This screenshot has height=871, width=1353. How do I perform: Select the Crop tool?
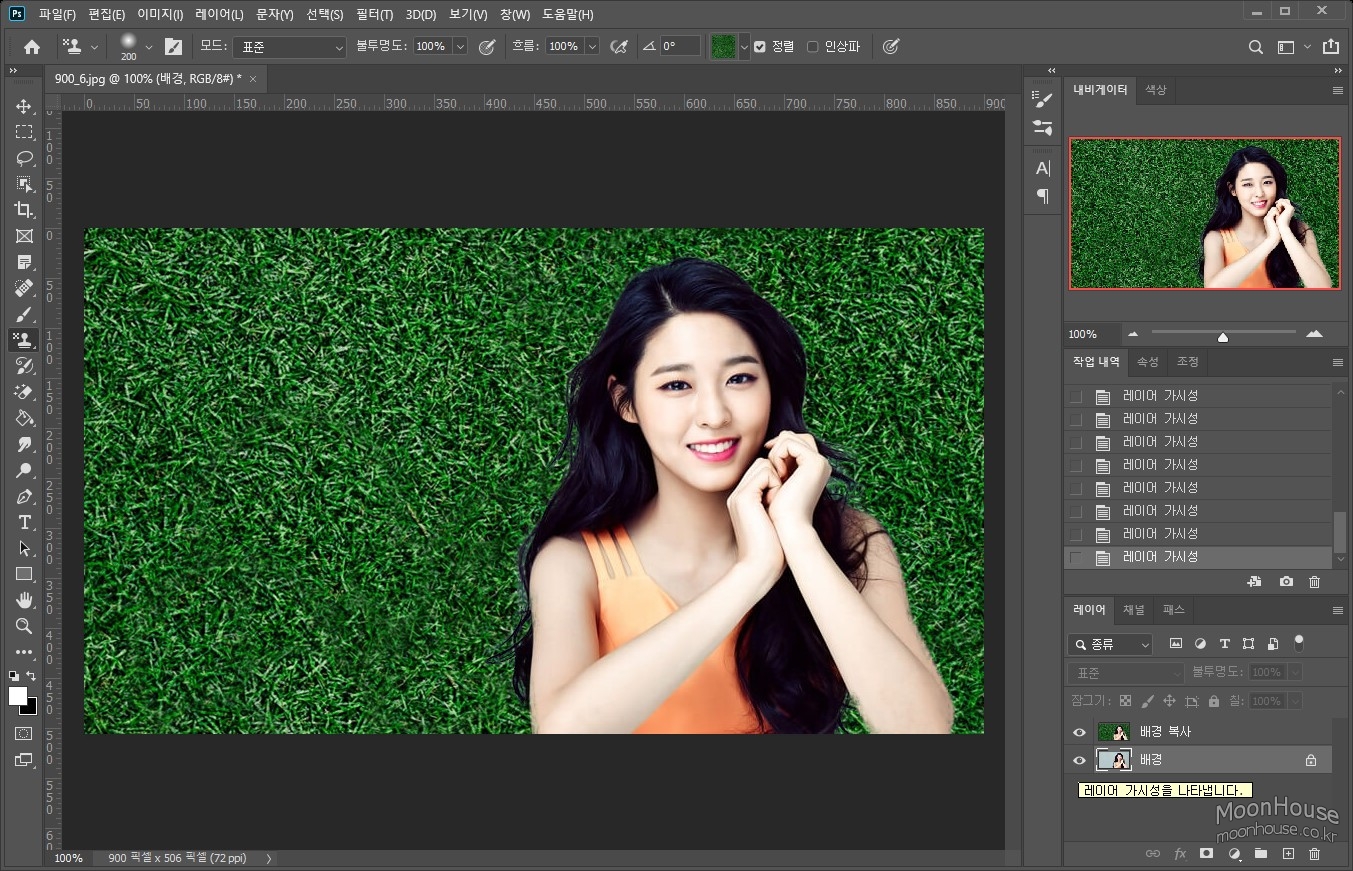[x=24, y=210]
